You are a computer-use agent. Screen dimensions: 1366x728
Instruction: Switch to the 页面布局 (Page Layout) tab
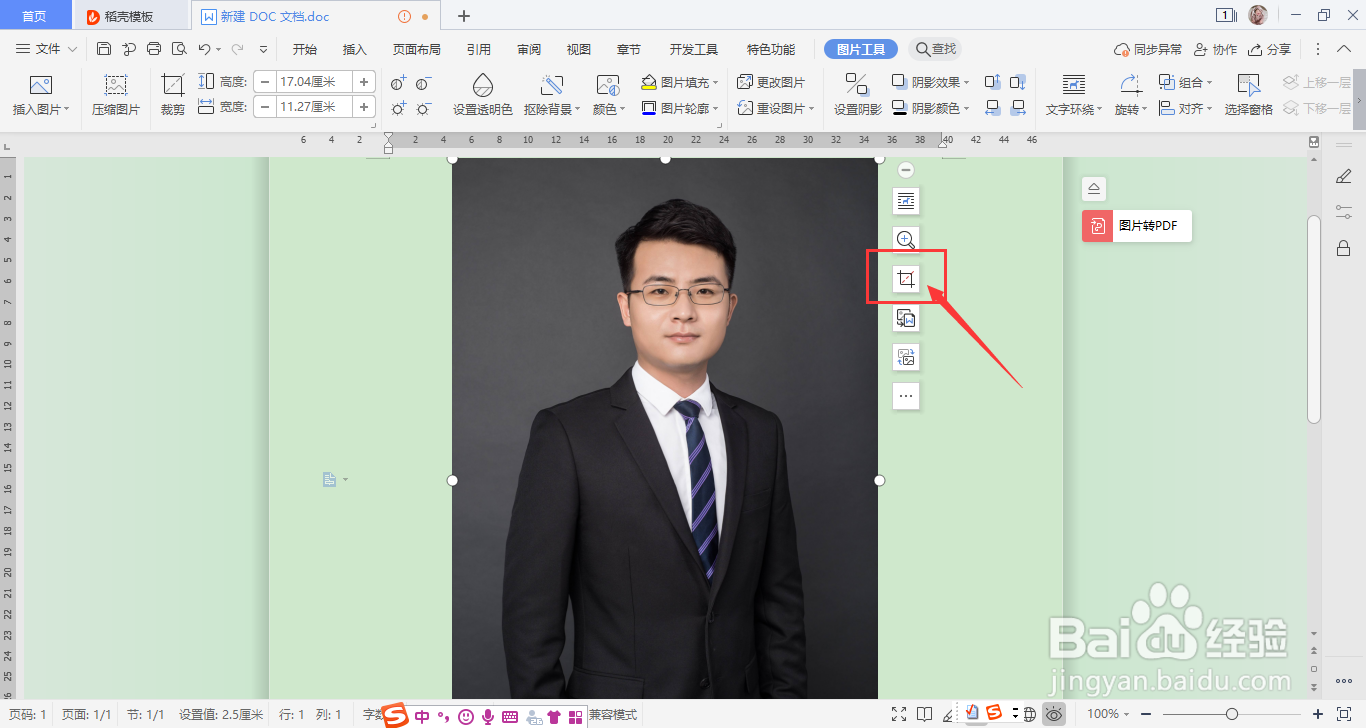click(417, 49)
